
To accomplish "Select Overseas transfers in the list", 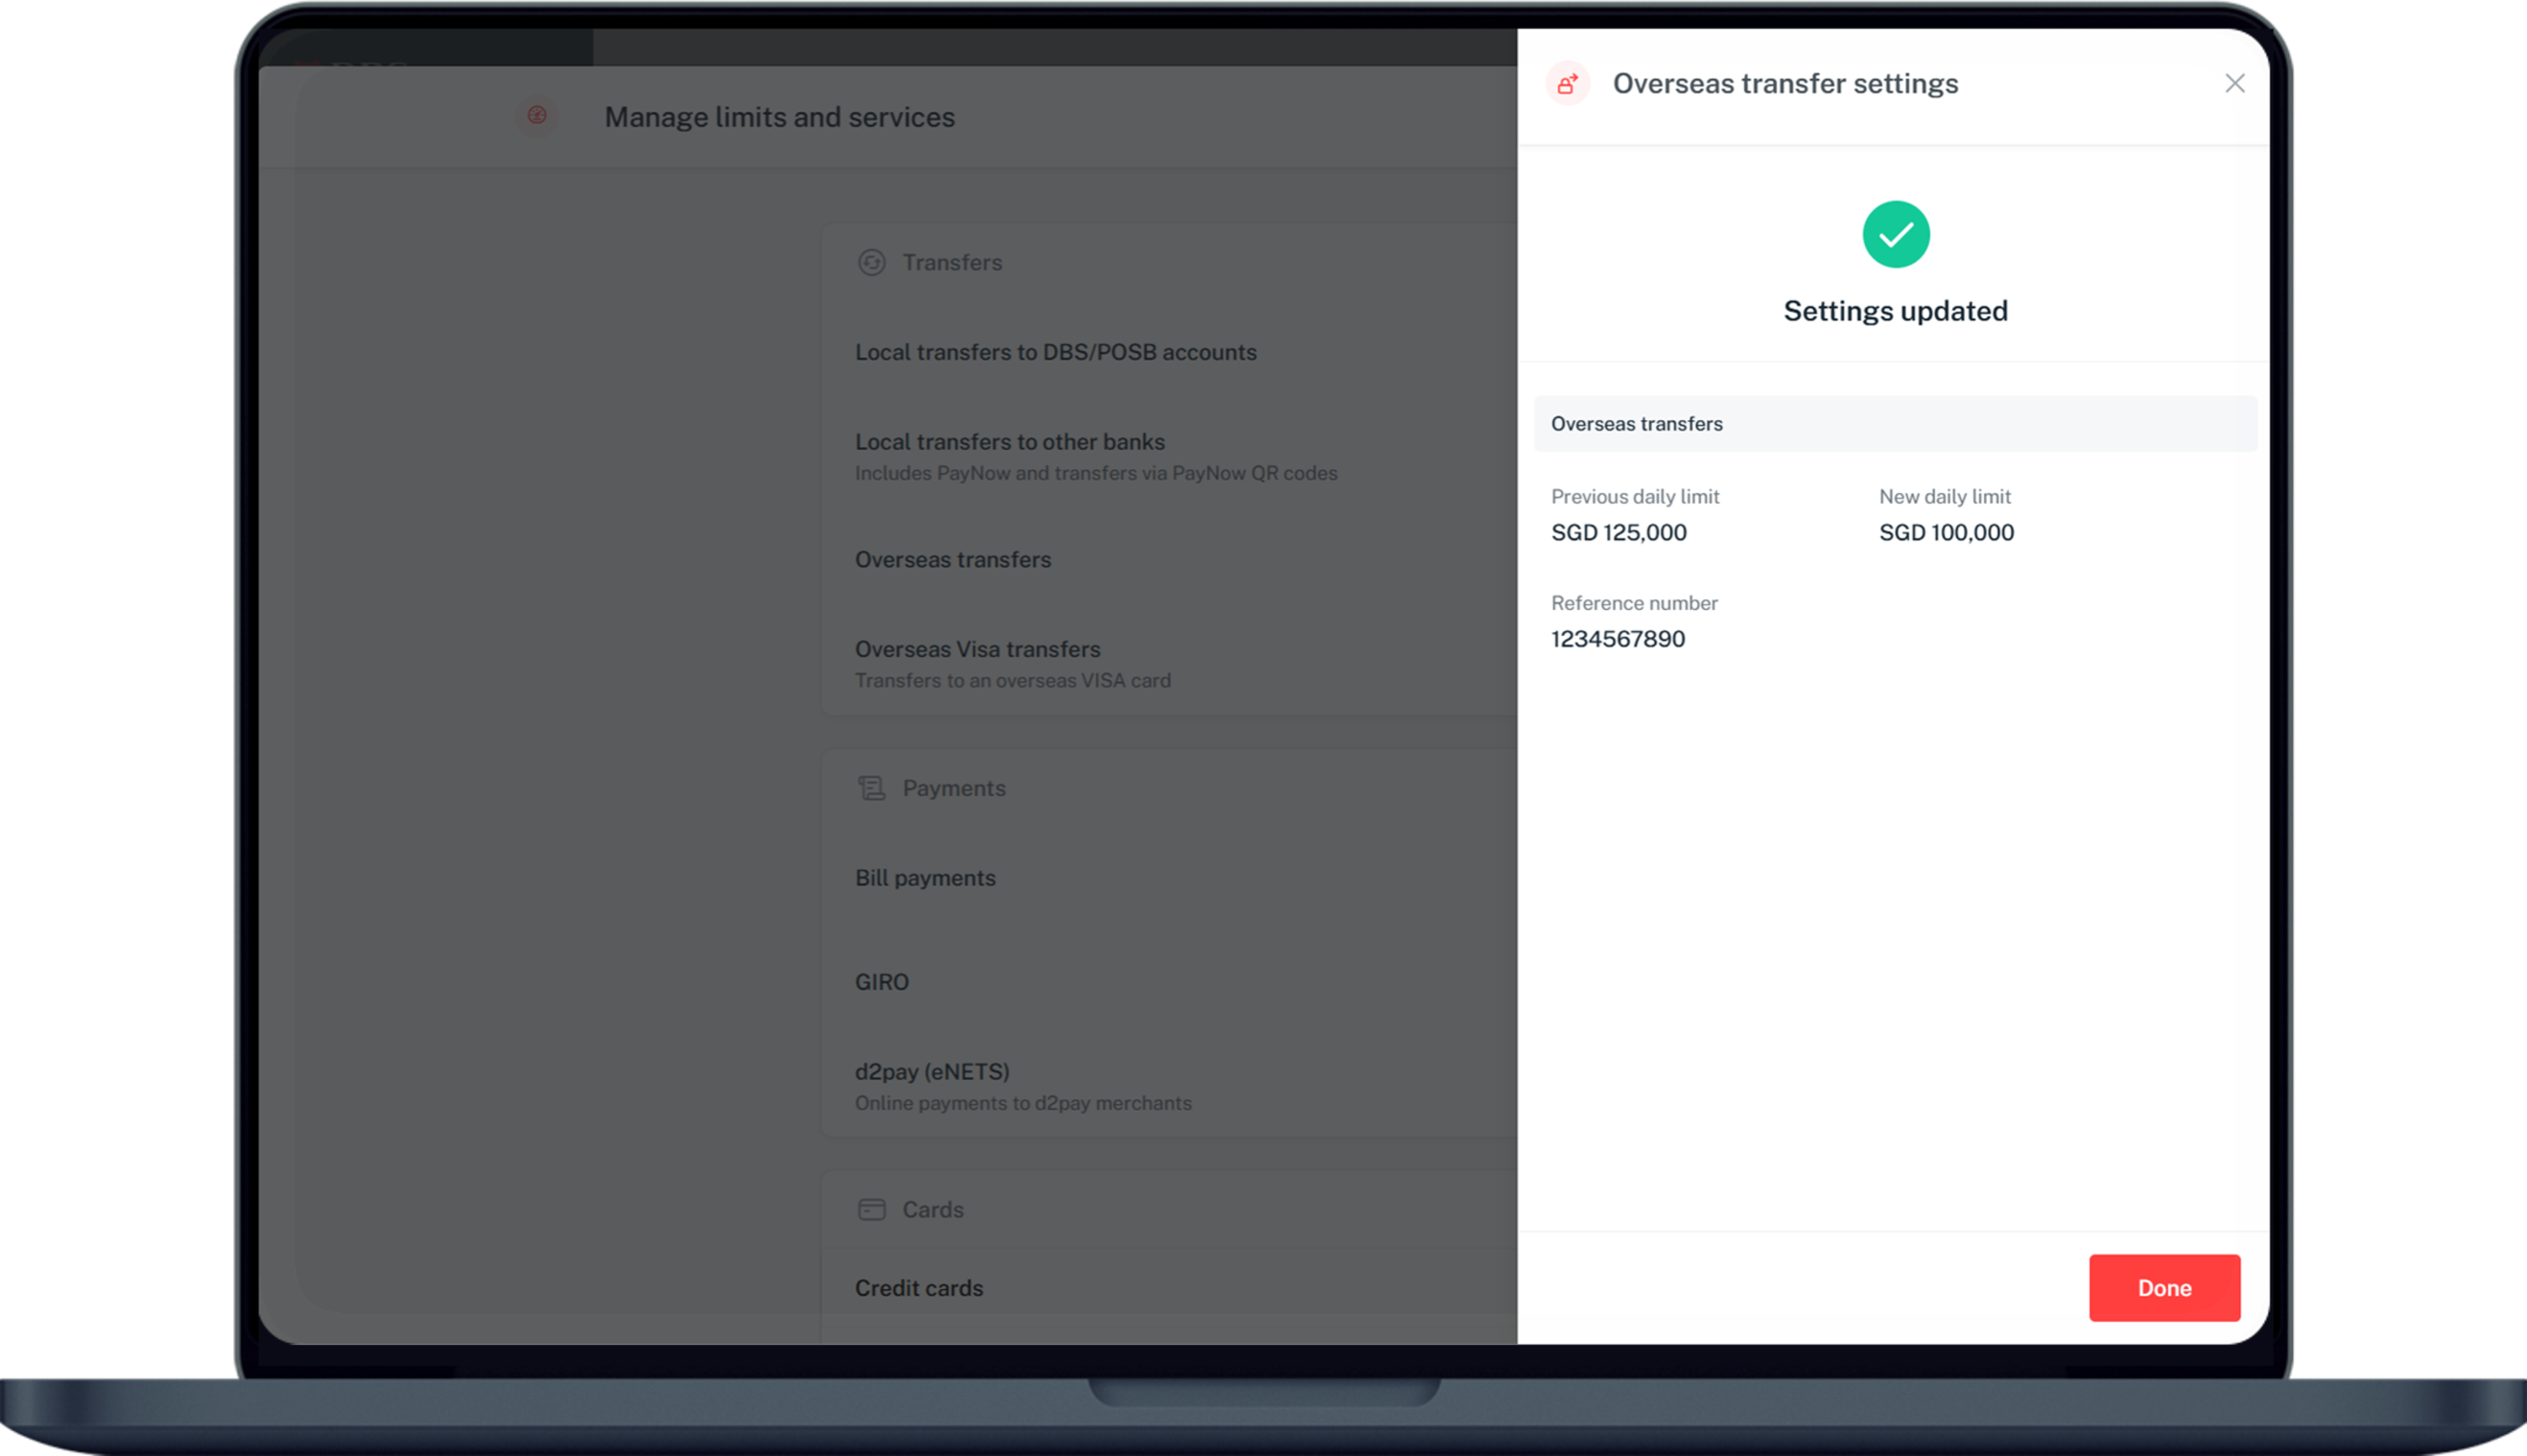I will [x=952, y=560].
